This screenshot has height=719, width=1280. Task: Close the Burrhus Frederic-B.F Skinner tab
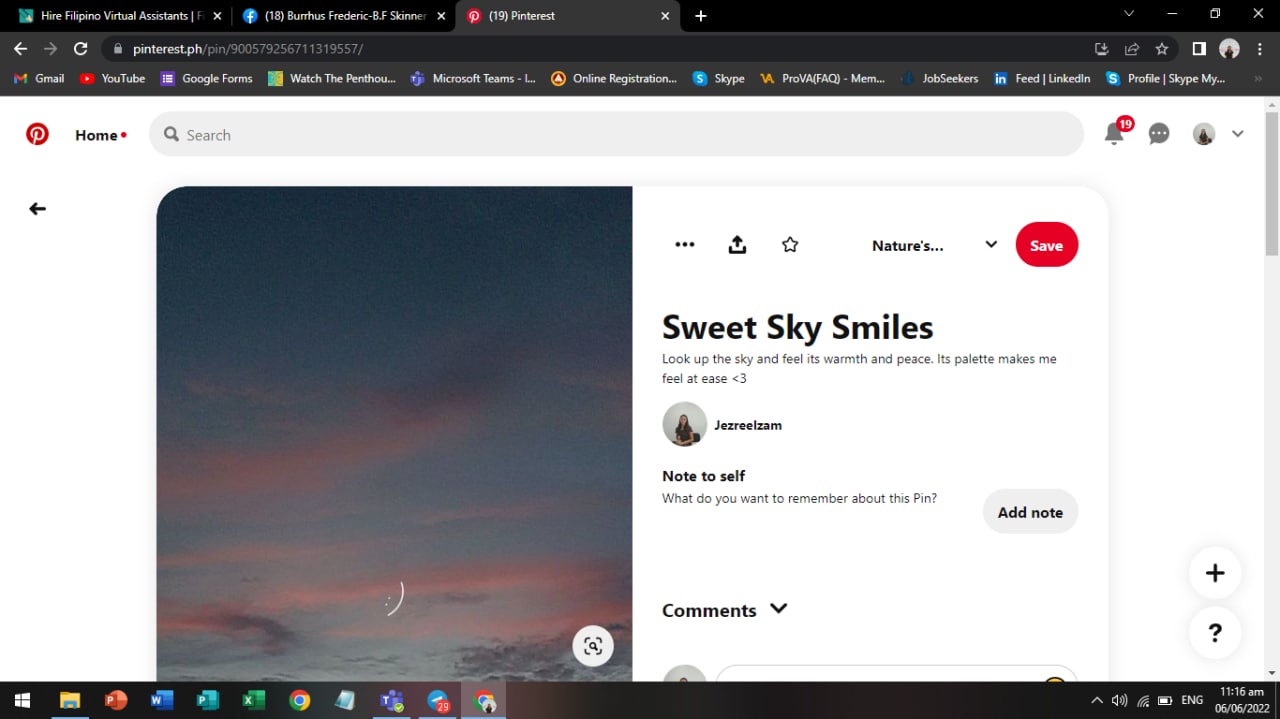pos(441,16)
